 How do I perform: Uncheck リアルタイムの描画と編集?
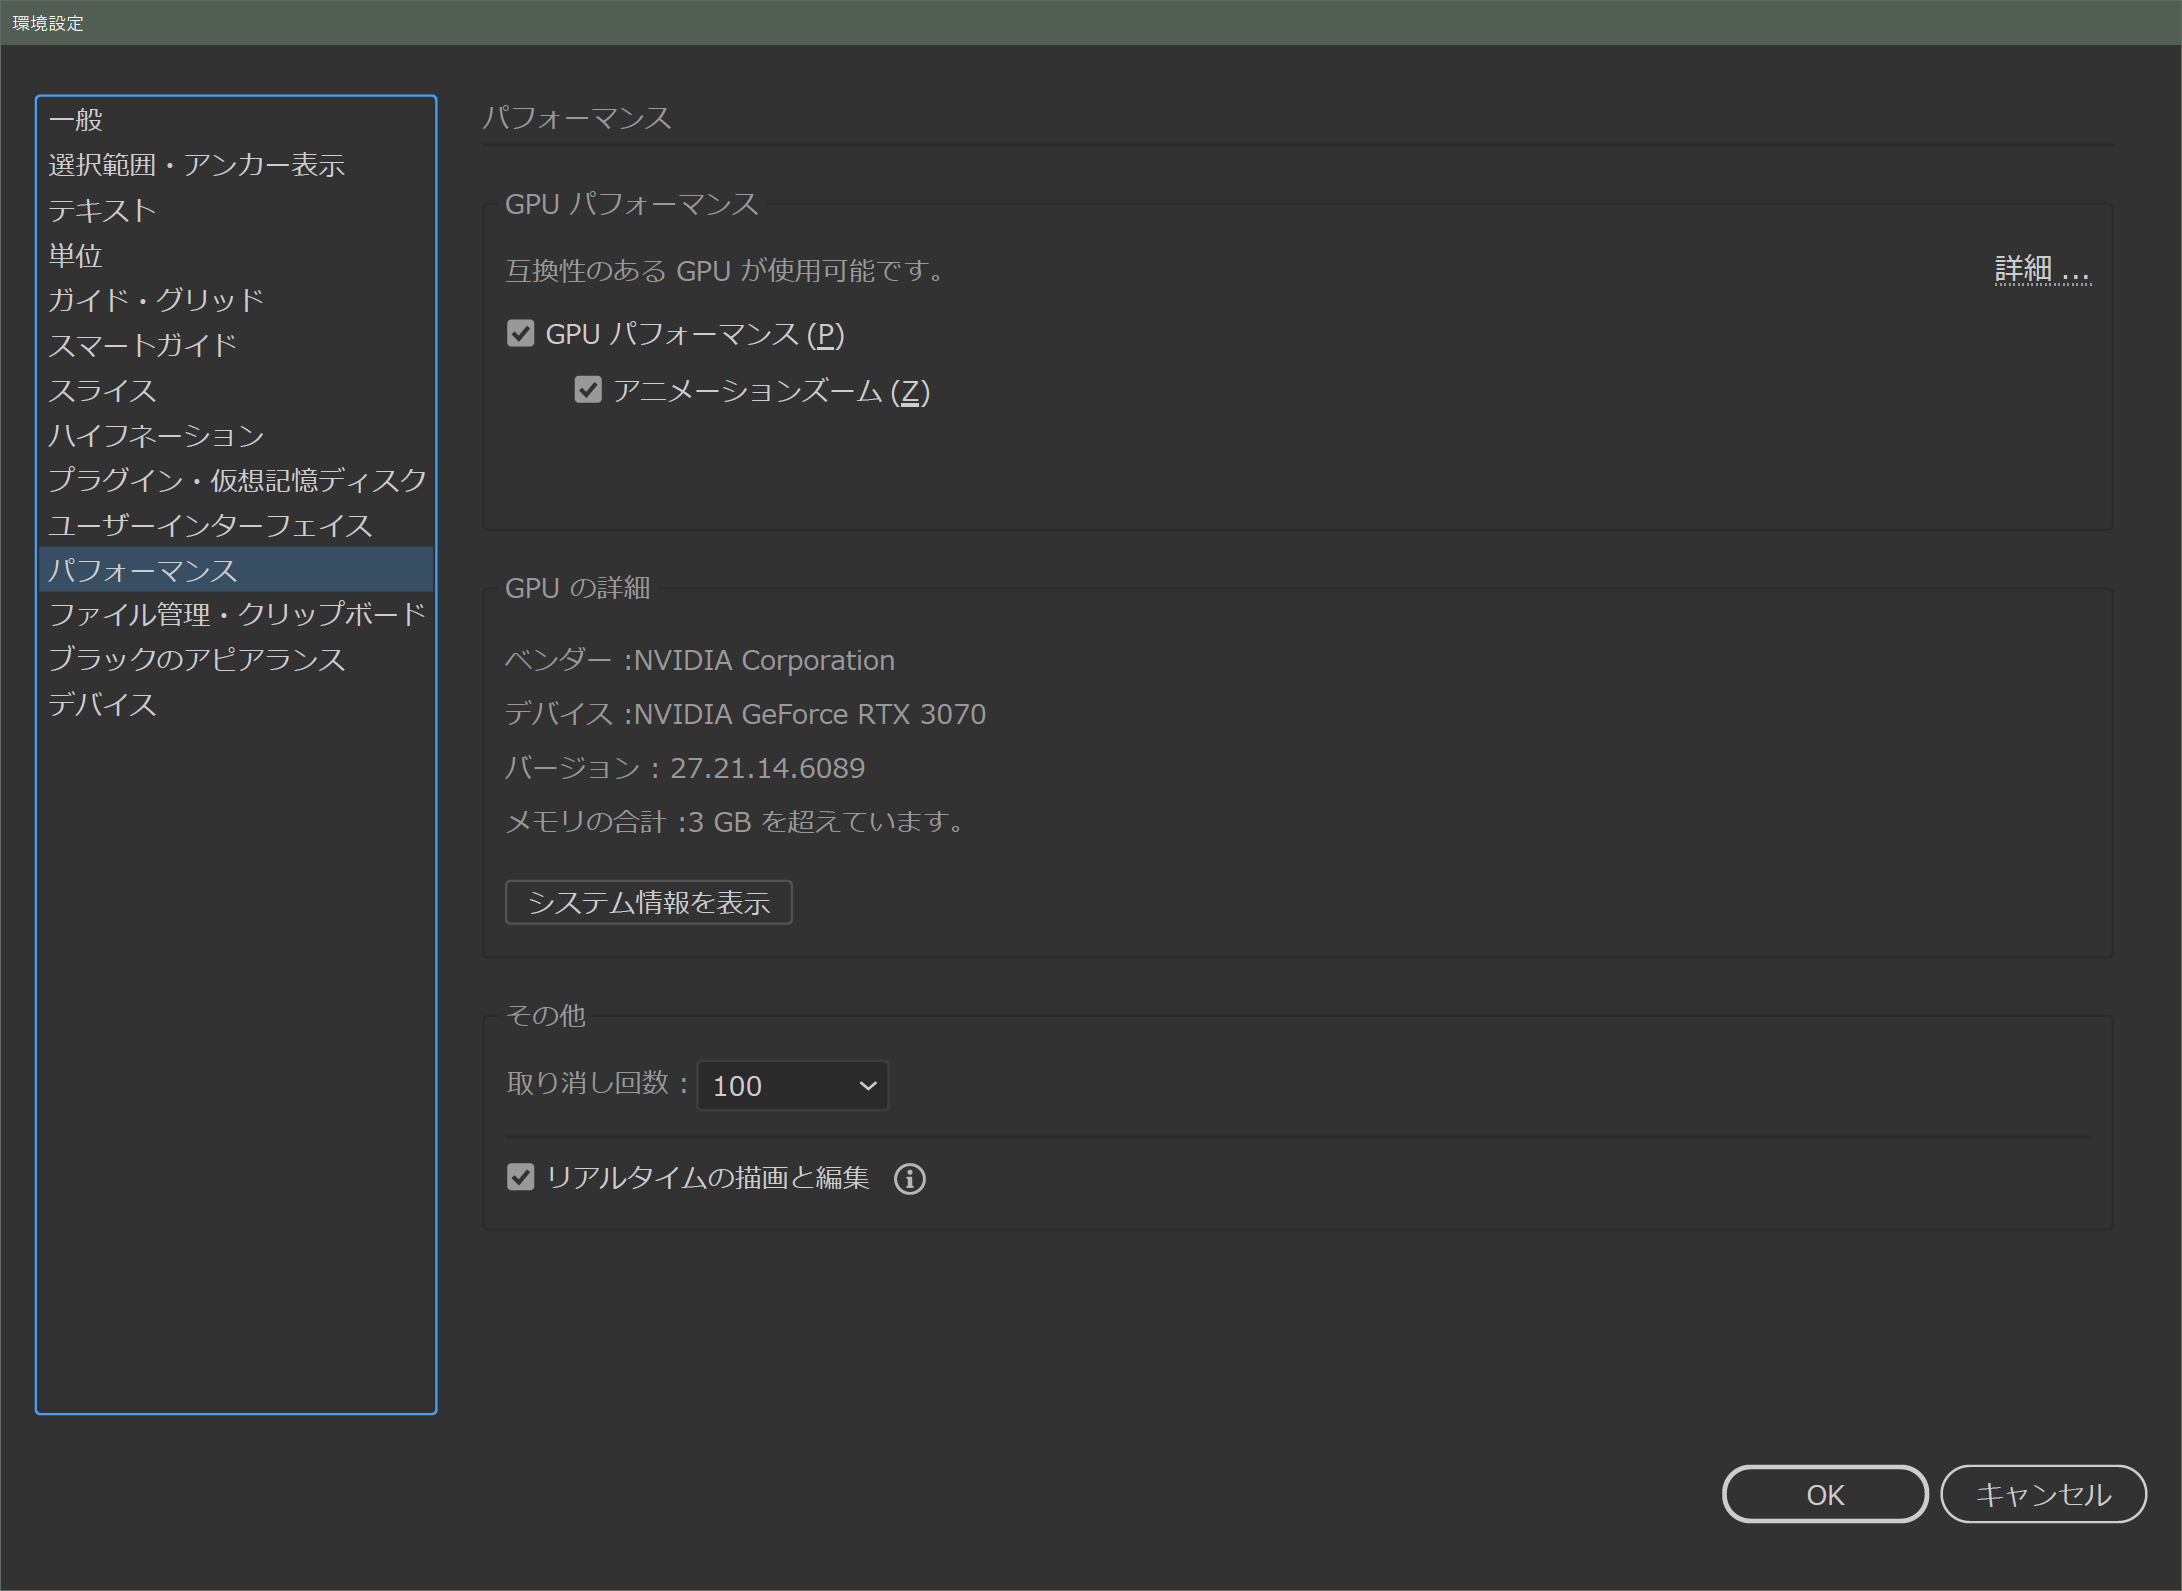click(x=521, y=1177)
